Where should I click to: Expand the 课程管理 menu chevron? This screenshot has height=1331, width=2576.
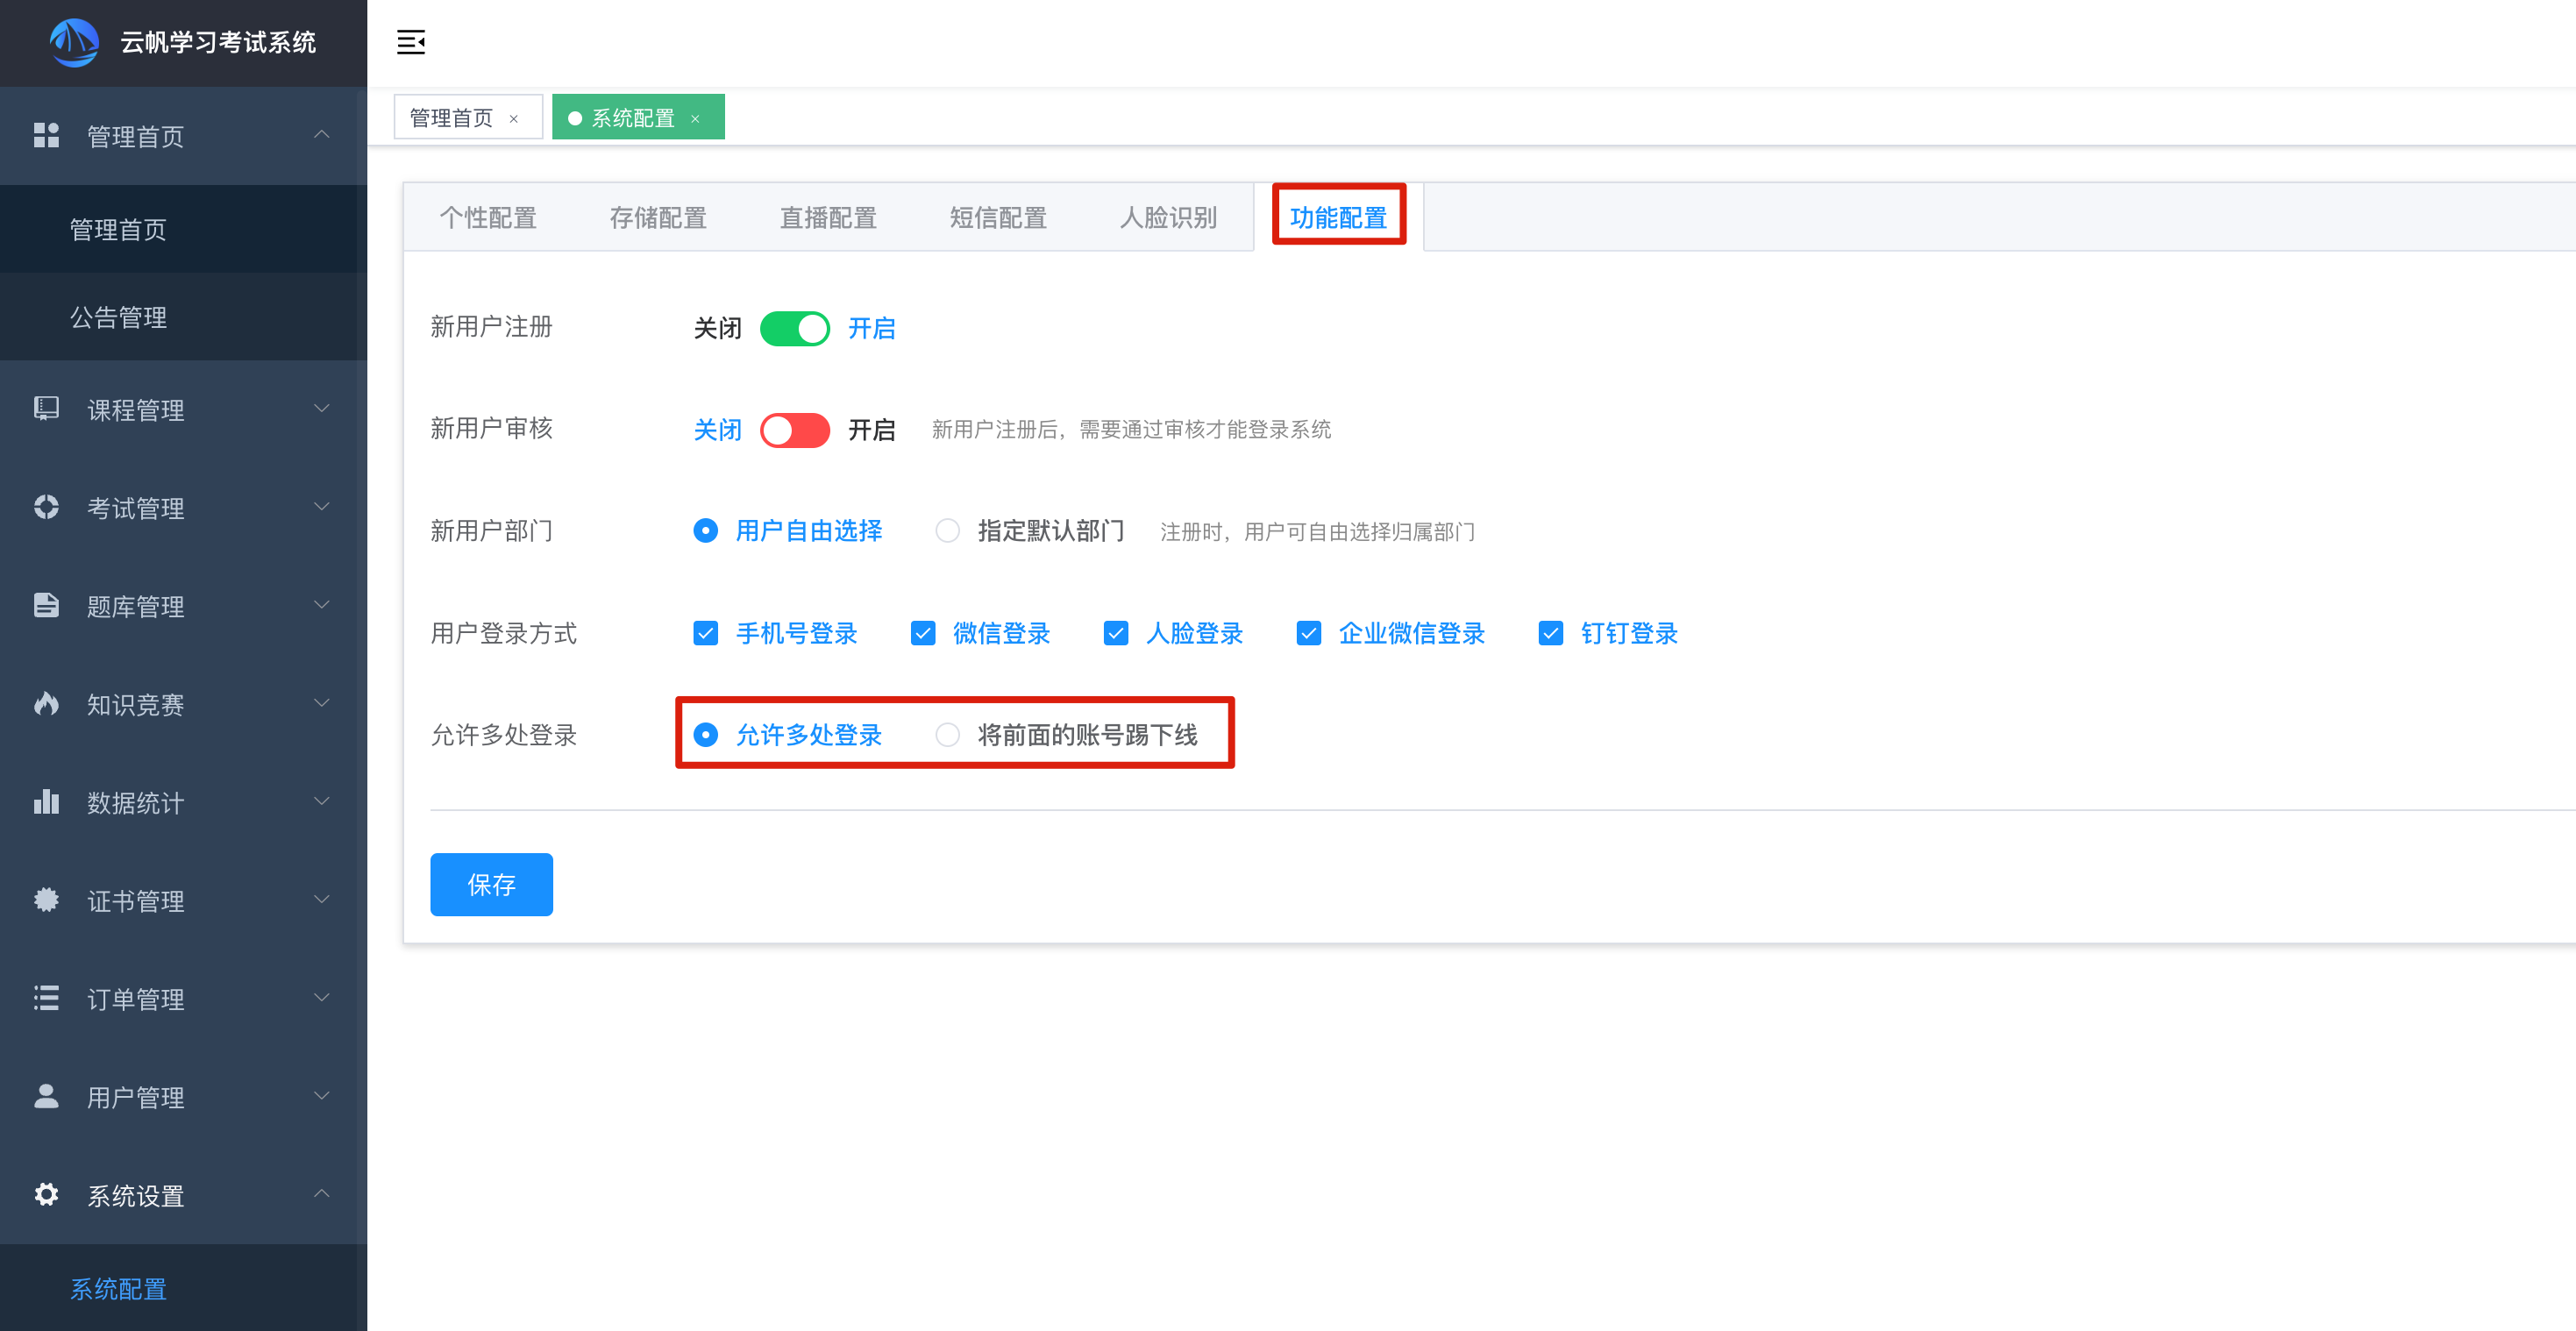(322, 408)
